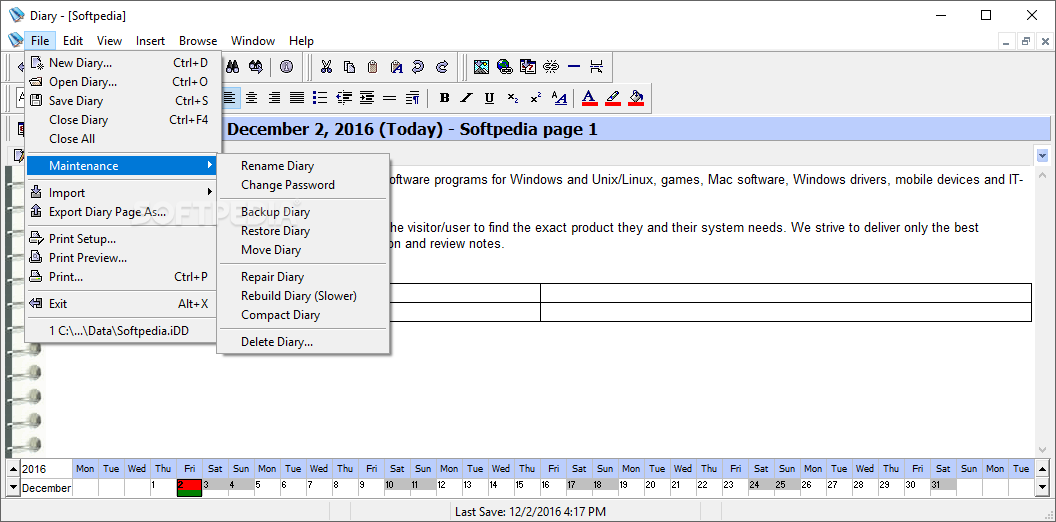Select December 25 in calendar strip
The width and height of the screenshot is (1056, 522).
[787, 486]
